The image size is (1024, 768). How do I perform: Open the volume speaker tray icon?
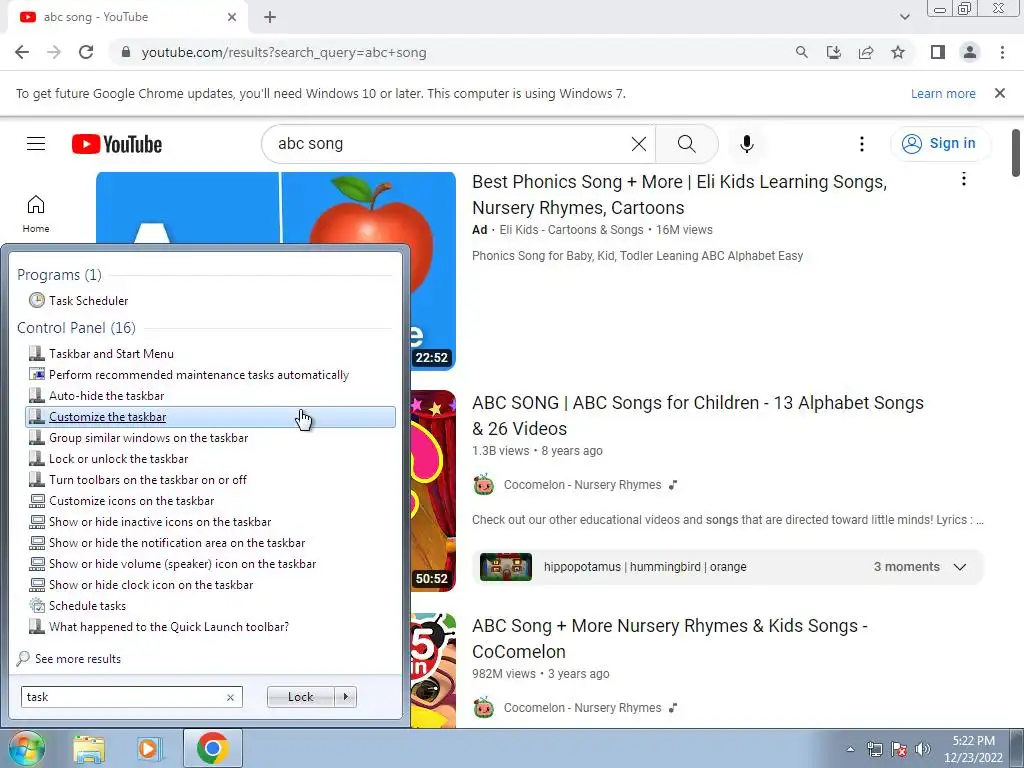pyautogui.click(x=922, y=749)
